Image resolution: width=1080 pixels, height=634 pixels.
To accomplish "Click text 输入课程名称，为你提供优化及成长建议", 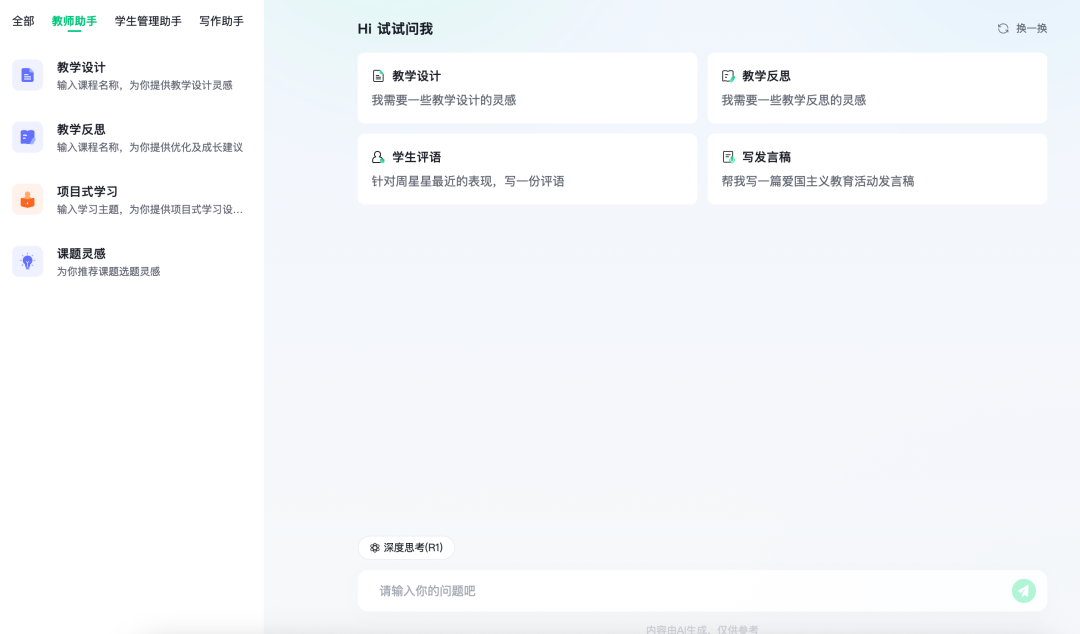I will point(149,147).
